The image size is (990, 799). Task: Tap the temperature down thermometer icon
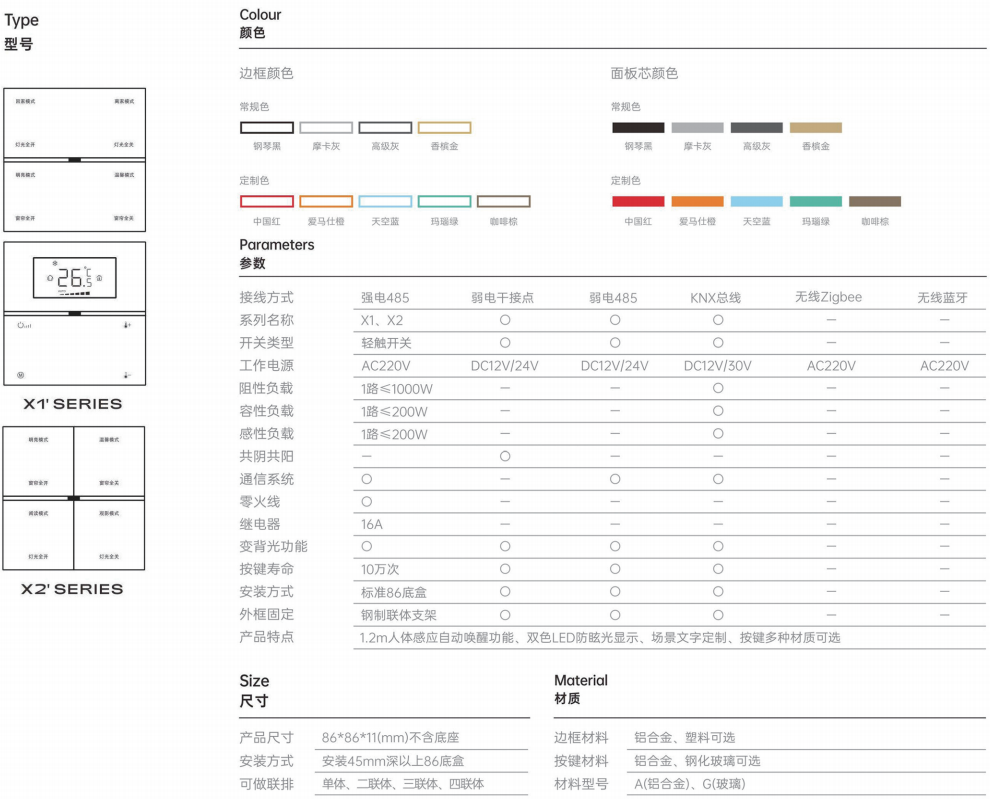click(x=127, y=375)
